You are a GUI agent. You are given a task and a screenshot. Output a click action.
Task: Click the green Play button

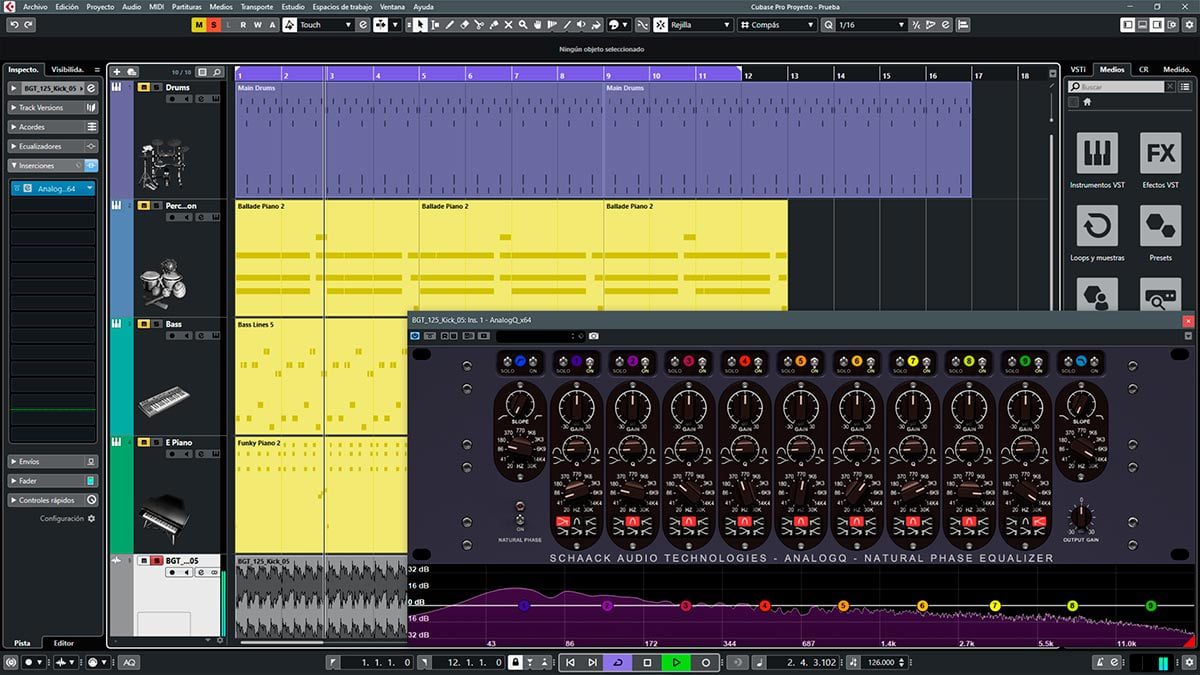point(676,662)
